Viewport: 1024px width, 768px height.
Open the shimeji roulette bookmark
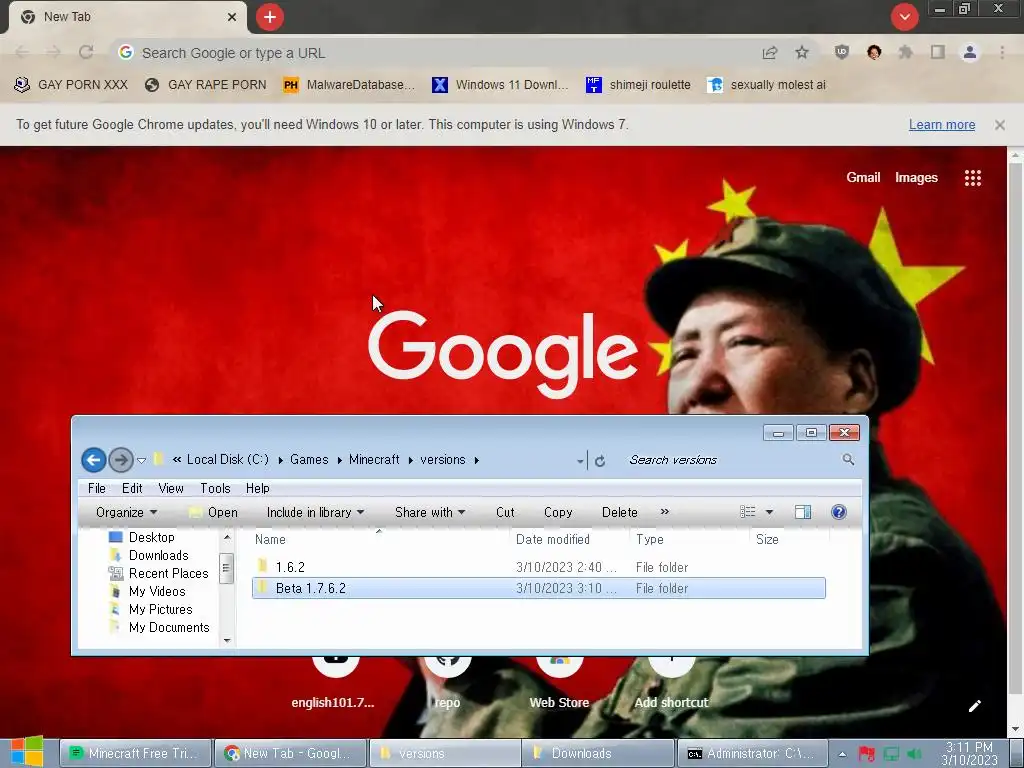(x=638, y=85)
